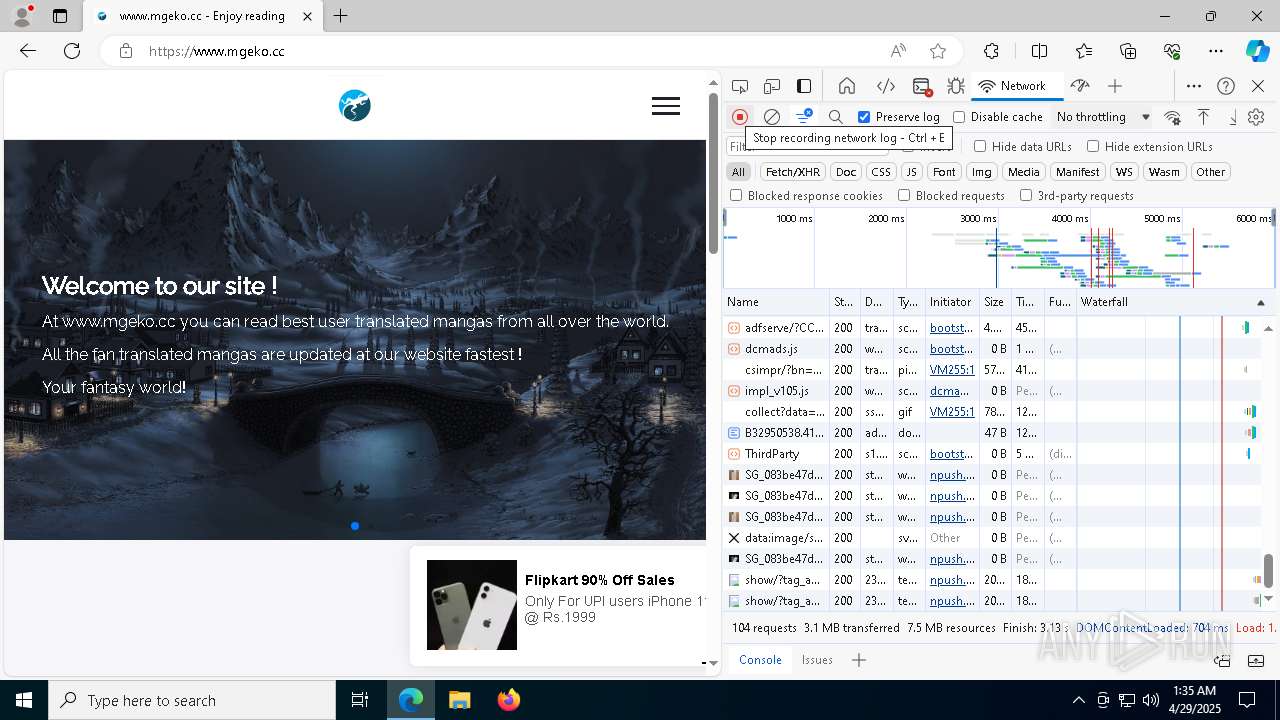Open DevTools Welcome home tab

tap(847, 86)
